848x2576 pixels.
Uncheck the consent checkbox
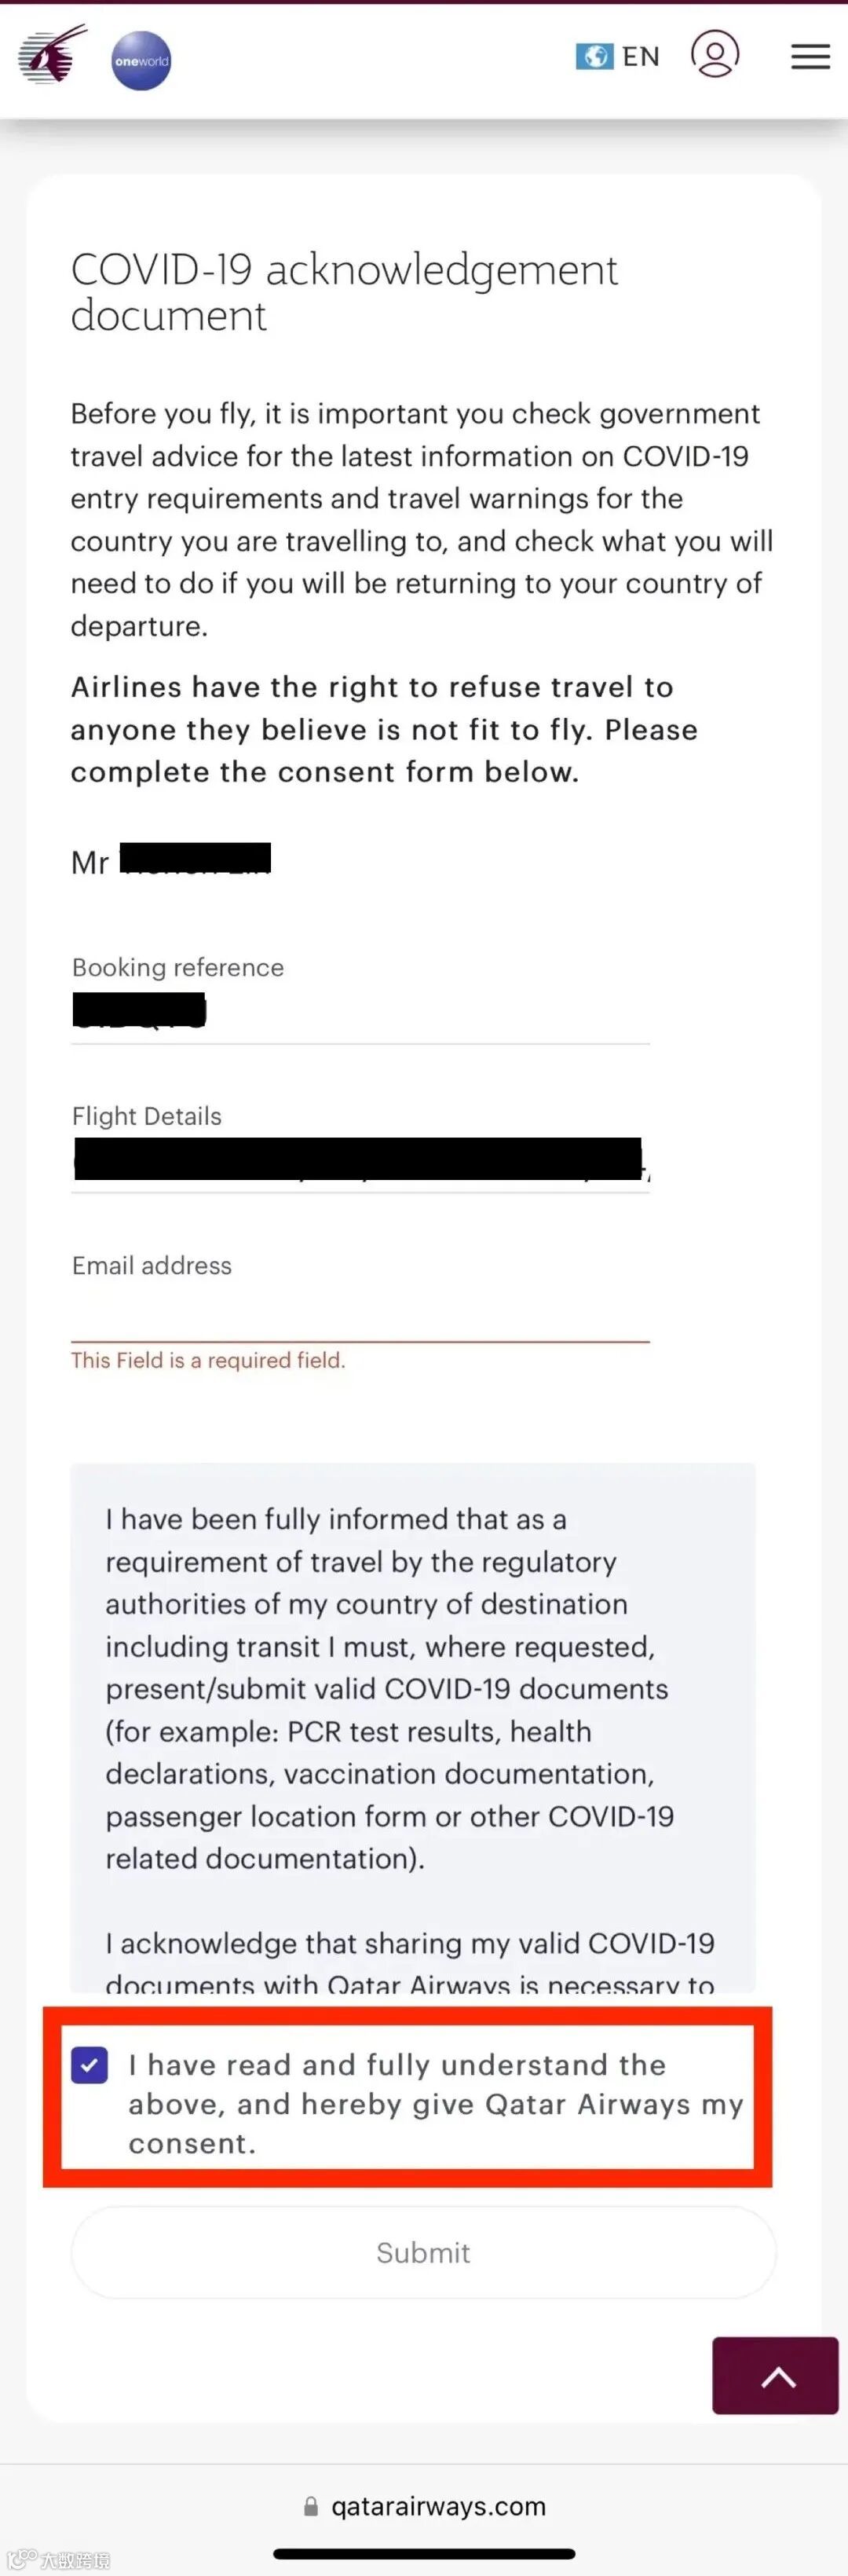pyautogui.click(x=90, y=2065)
